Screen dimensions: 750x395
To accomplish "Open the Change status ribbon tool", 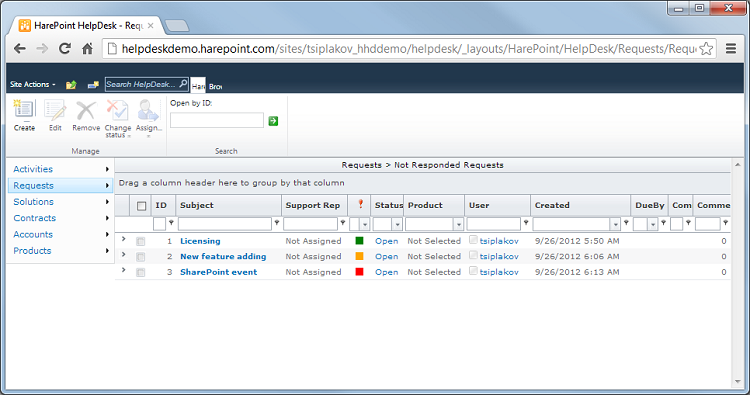I will pyautogui.click(x=118, y=119).
